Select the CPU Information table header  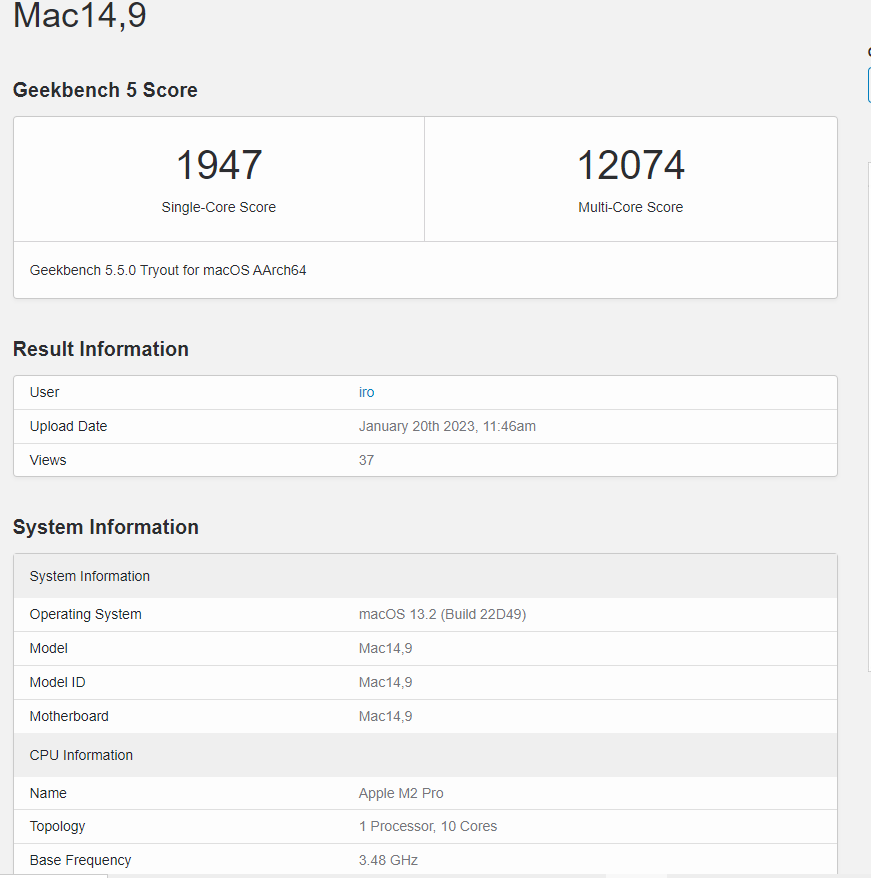click(425, 755)
